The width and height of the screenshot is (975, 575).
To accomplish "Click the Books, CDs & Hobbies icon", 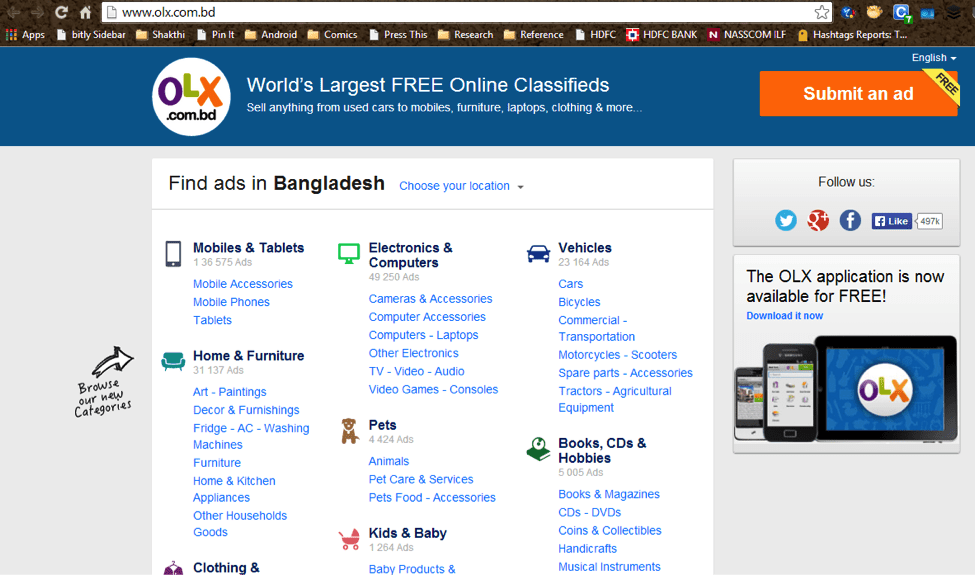I will (538, 448).
